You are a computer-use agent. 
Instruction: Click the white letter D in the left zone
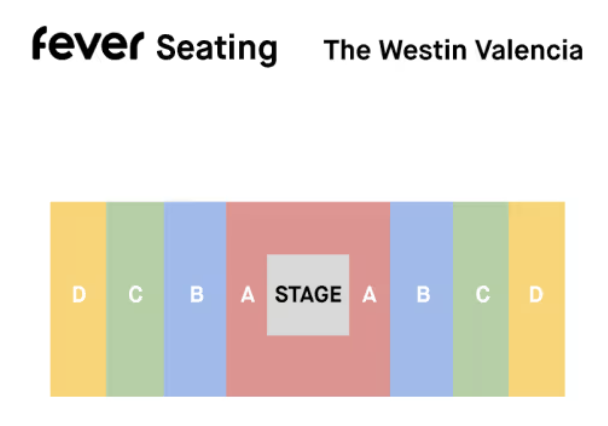(79, 295)
